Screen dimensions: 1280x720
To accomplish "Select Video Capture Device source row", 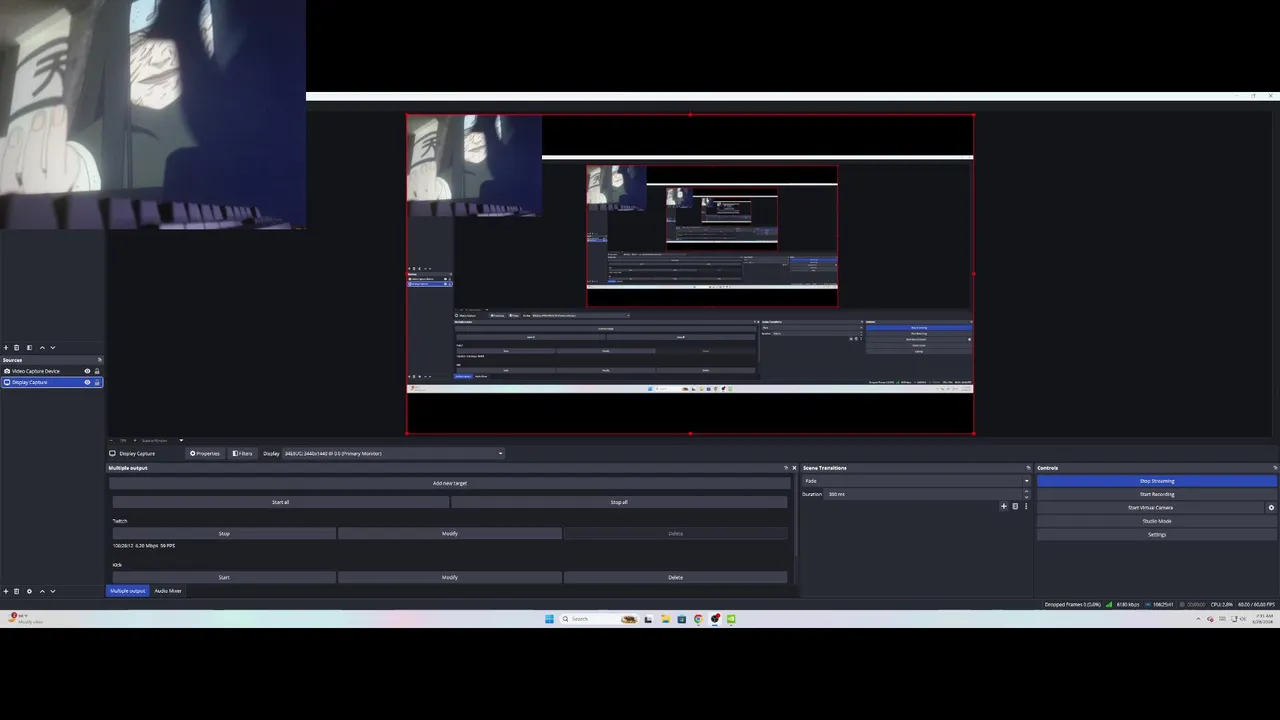I will (x=52, y=371).
